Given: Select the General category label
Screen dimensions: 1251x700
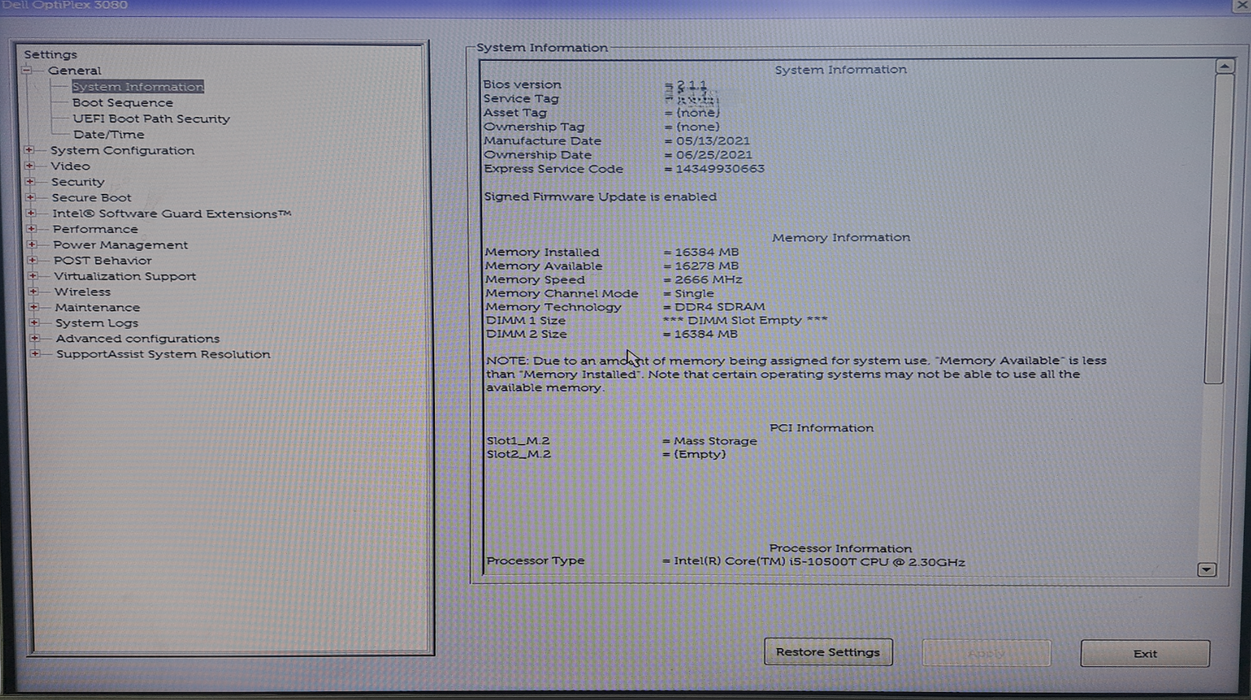Looking at the screenshot, I should (x=74, y=71).
